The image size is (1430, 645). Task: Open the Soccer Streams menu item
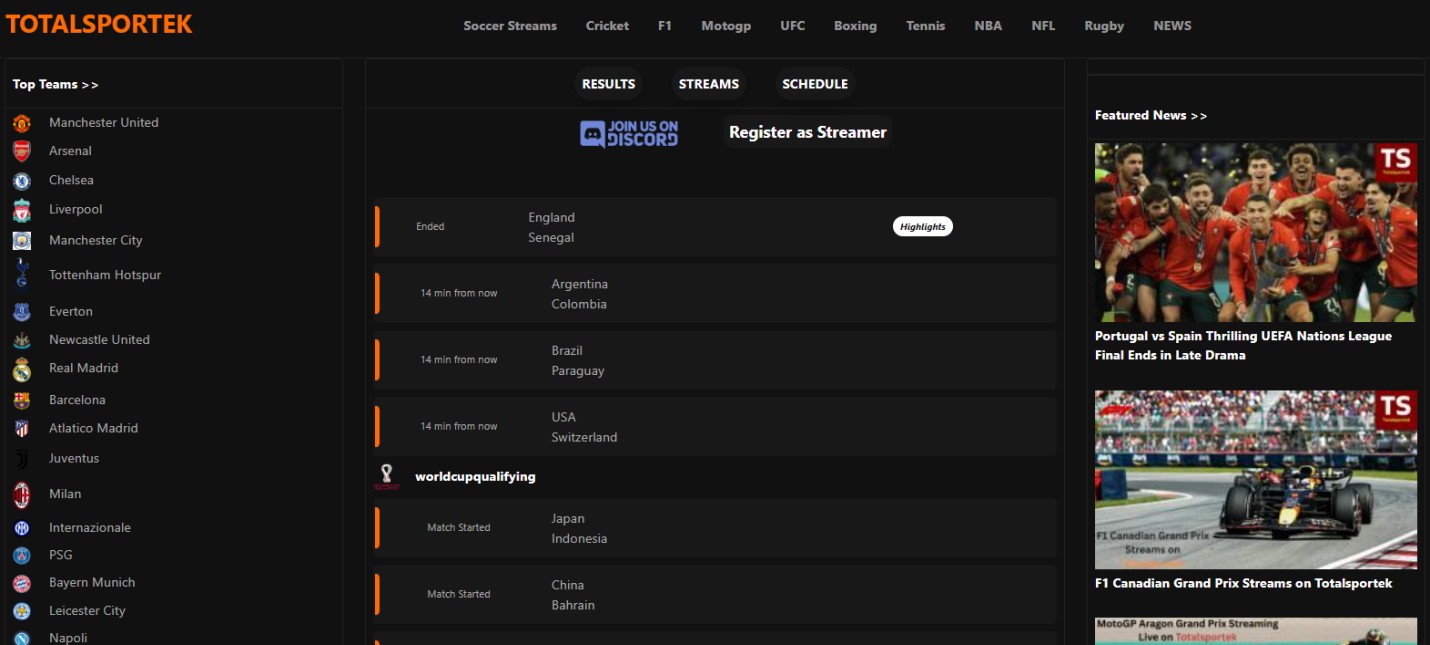[510, 26]
